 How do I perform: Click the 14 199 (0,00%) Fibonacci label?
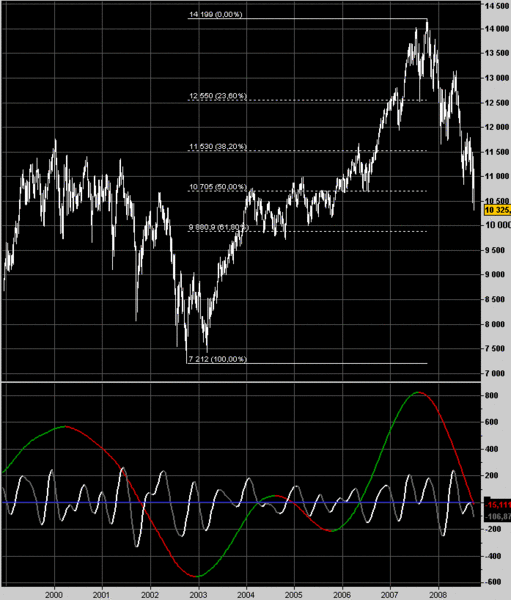[216, 15]
